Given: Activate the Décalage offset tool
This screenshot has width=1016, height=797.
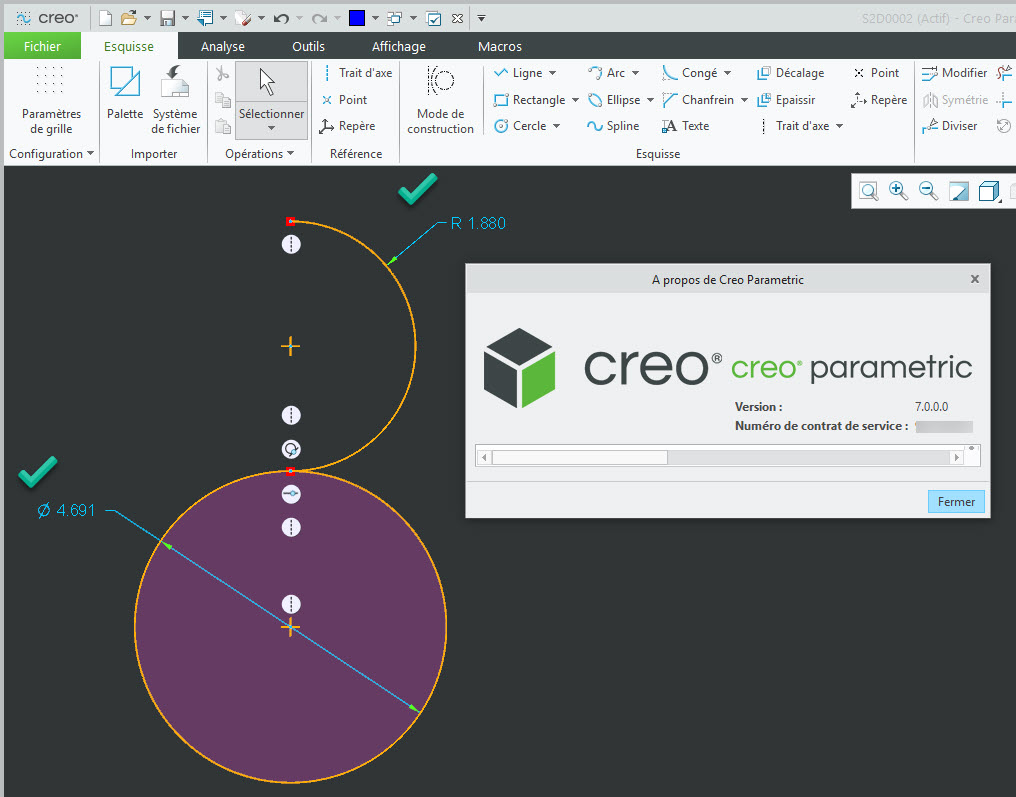Looking at the screenshot, I should (x=790, y=73).
